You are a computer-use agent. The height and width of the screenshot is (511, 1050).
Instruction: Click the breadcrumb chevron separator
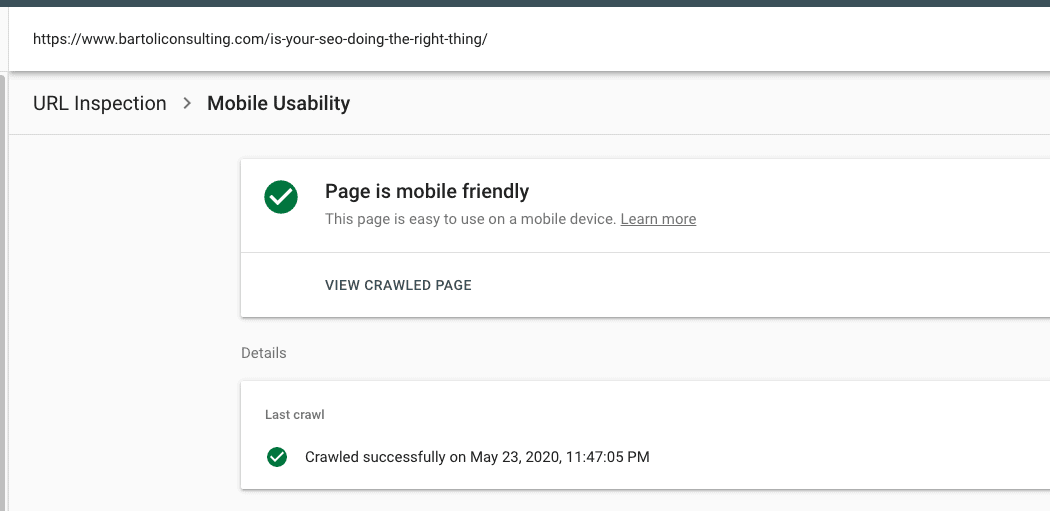188,103
